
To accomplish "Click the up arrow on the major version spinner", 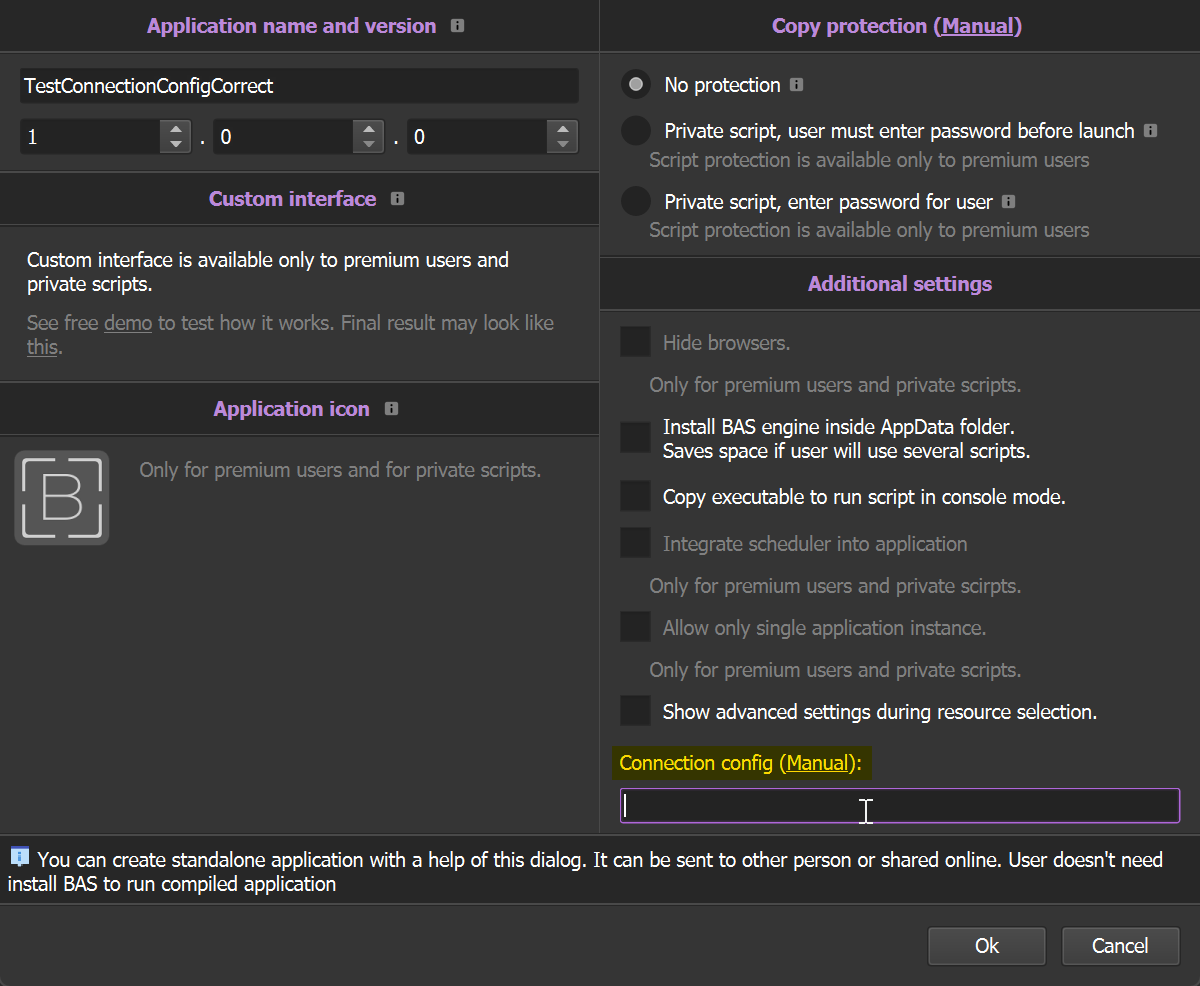I will click(175, 129).
